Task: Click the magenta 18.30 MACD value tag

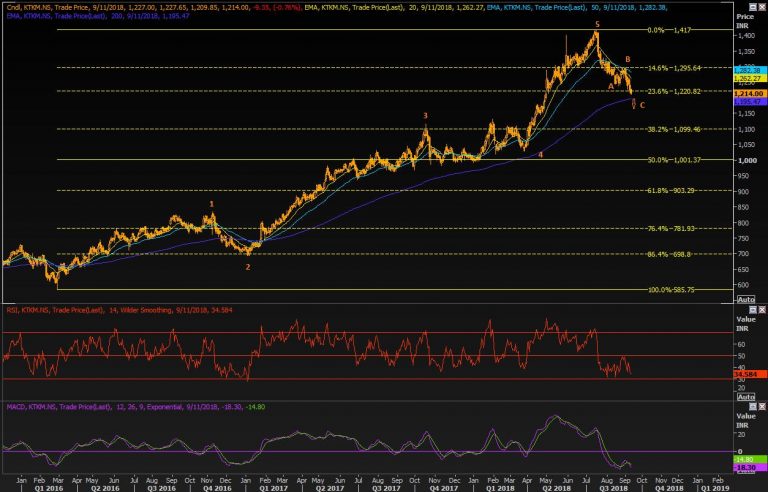Action: coord(747,467)
